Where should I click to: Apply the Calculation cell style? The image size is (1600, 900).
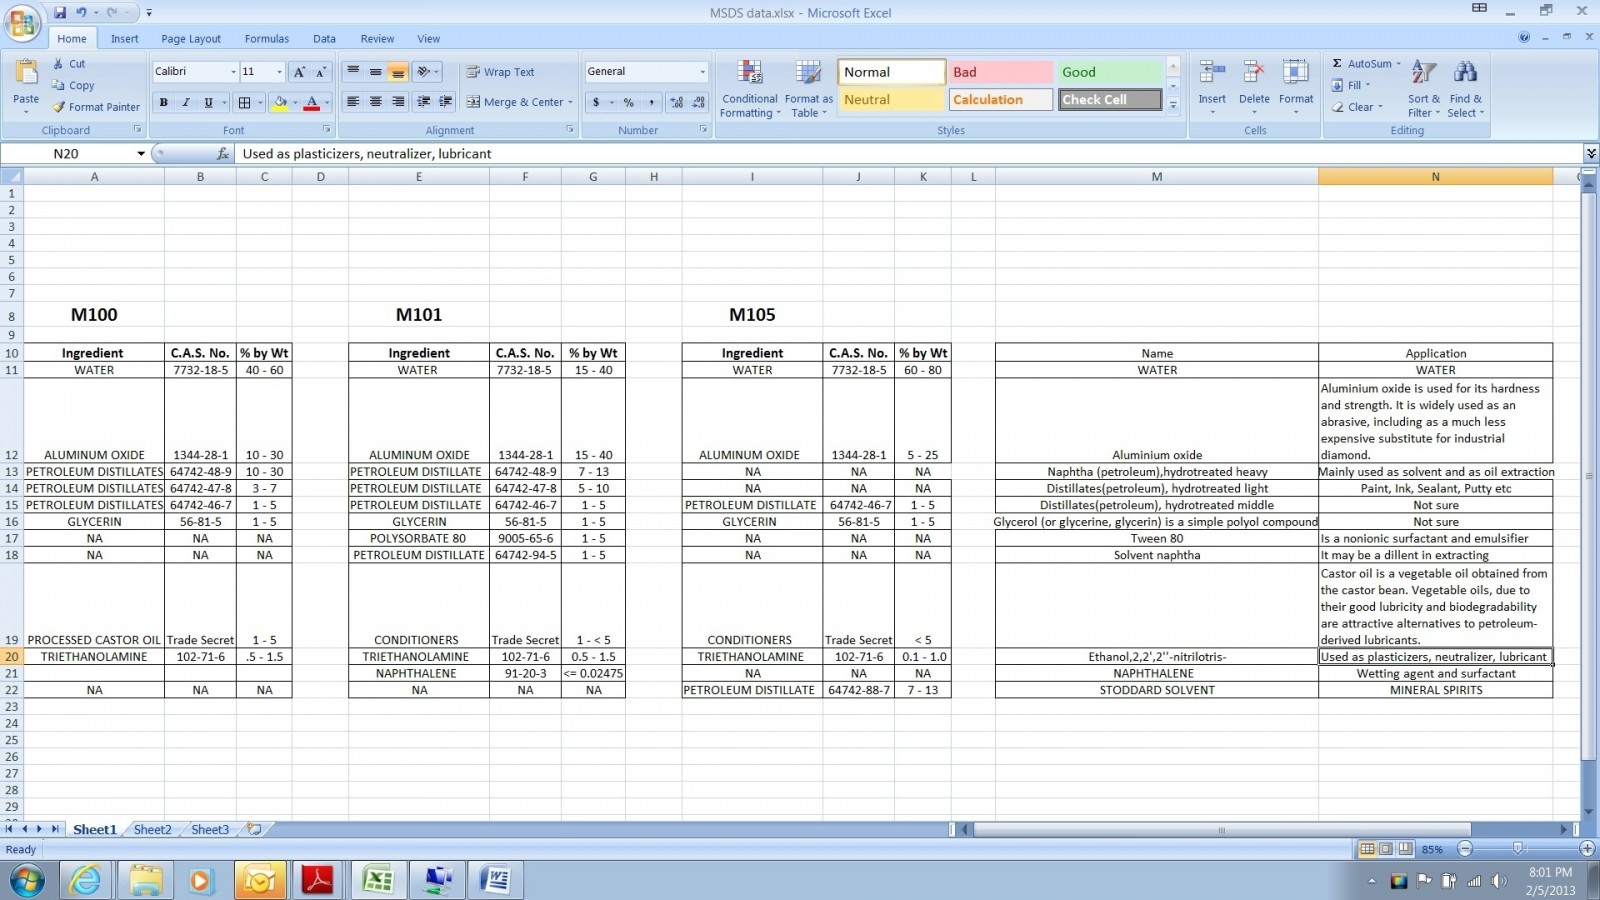[x=999, y=100]
